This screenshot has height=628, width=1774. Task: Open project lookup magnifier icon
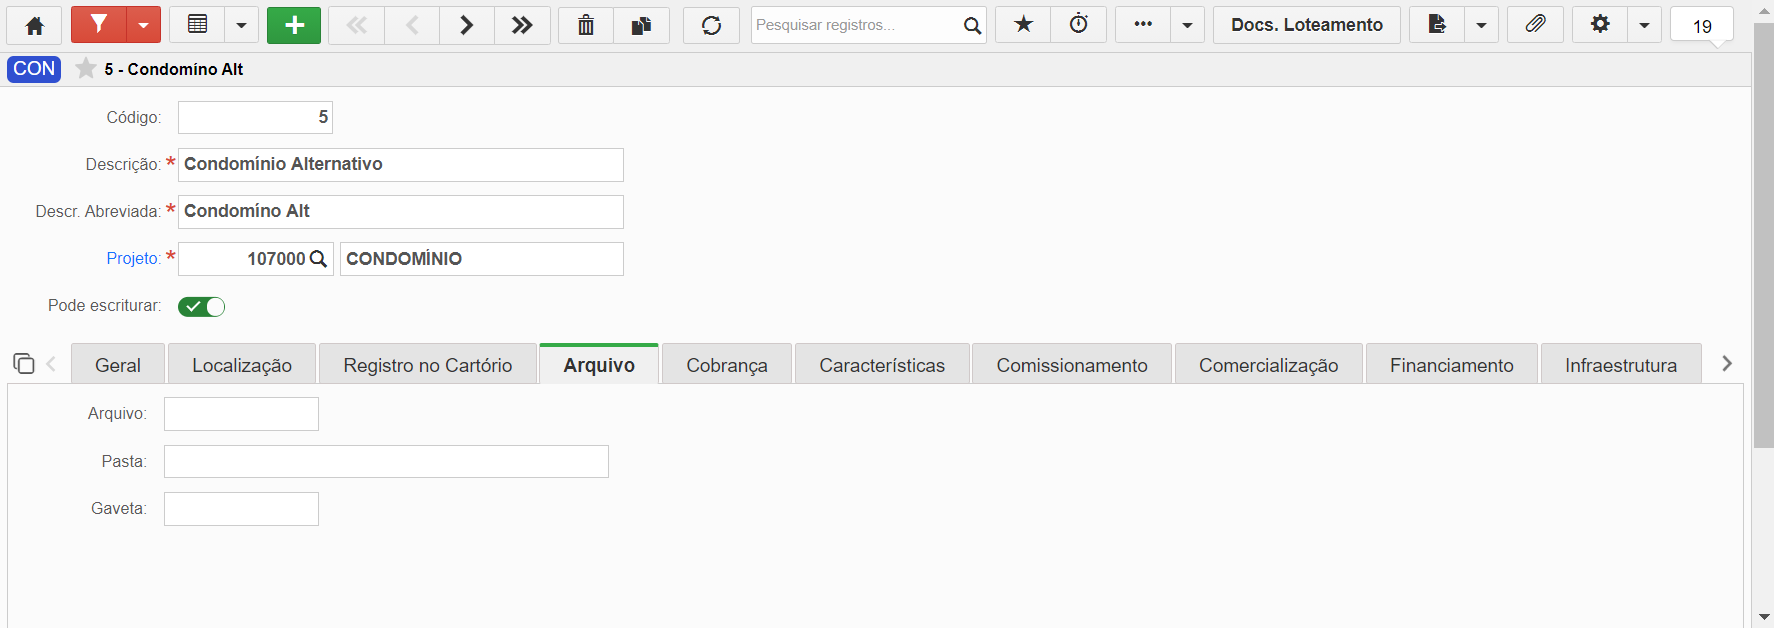tap(318, 259)
